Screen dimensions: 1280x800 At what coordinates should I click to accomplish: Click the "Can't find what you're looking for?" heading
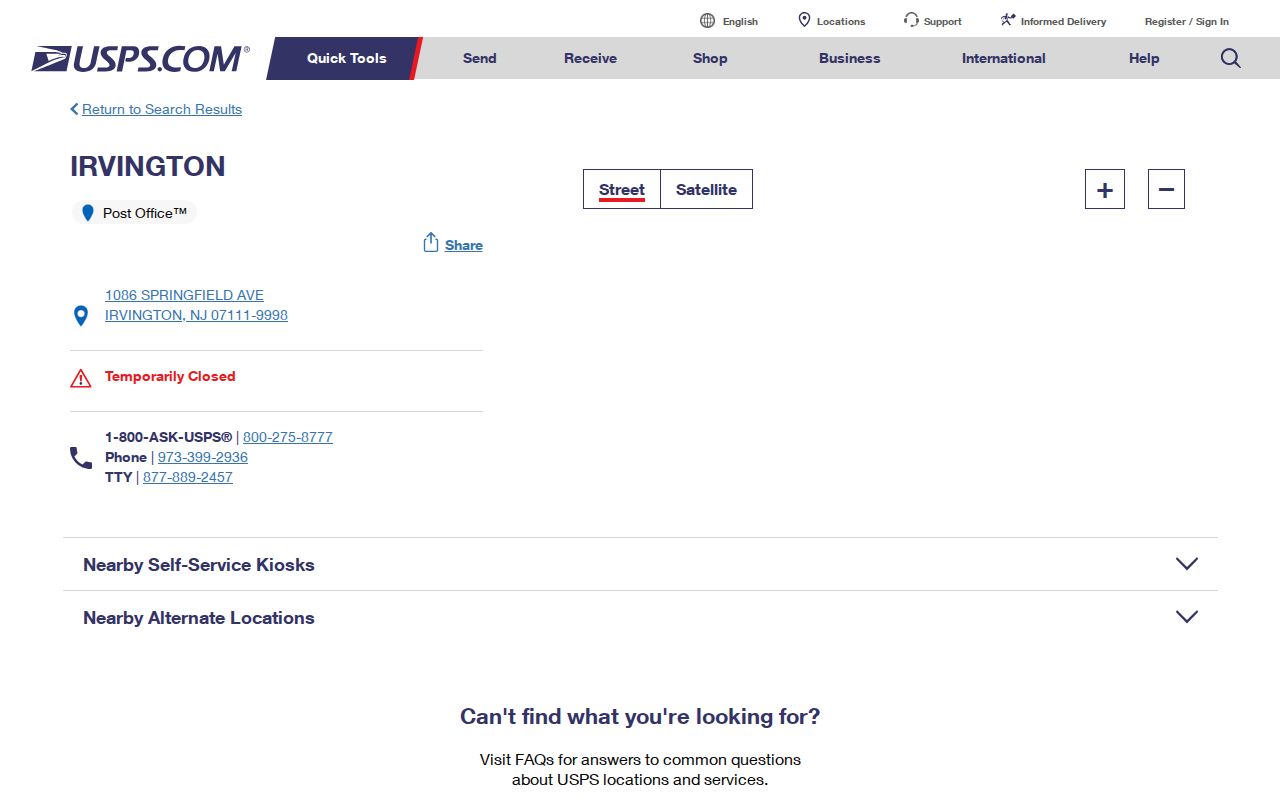[x=640, y=716]
